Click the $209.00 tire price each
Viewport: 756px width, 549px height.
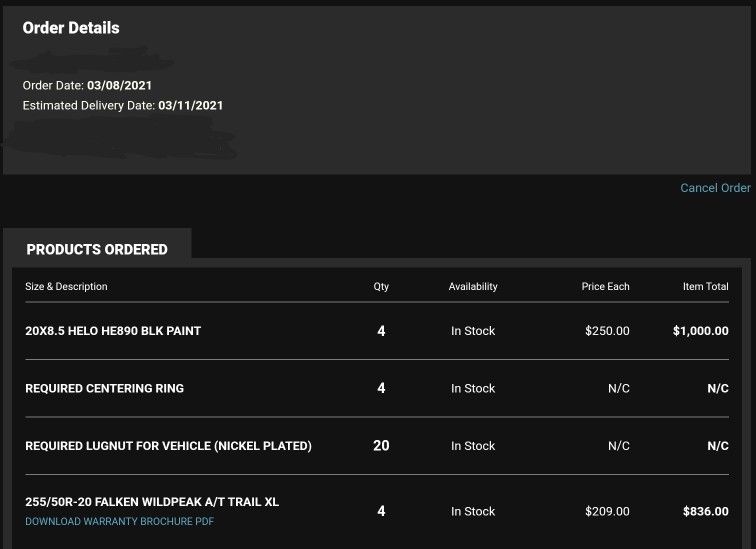(607, 511)
